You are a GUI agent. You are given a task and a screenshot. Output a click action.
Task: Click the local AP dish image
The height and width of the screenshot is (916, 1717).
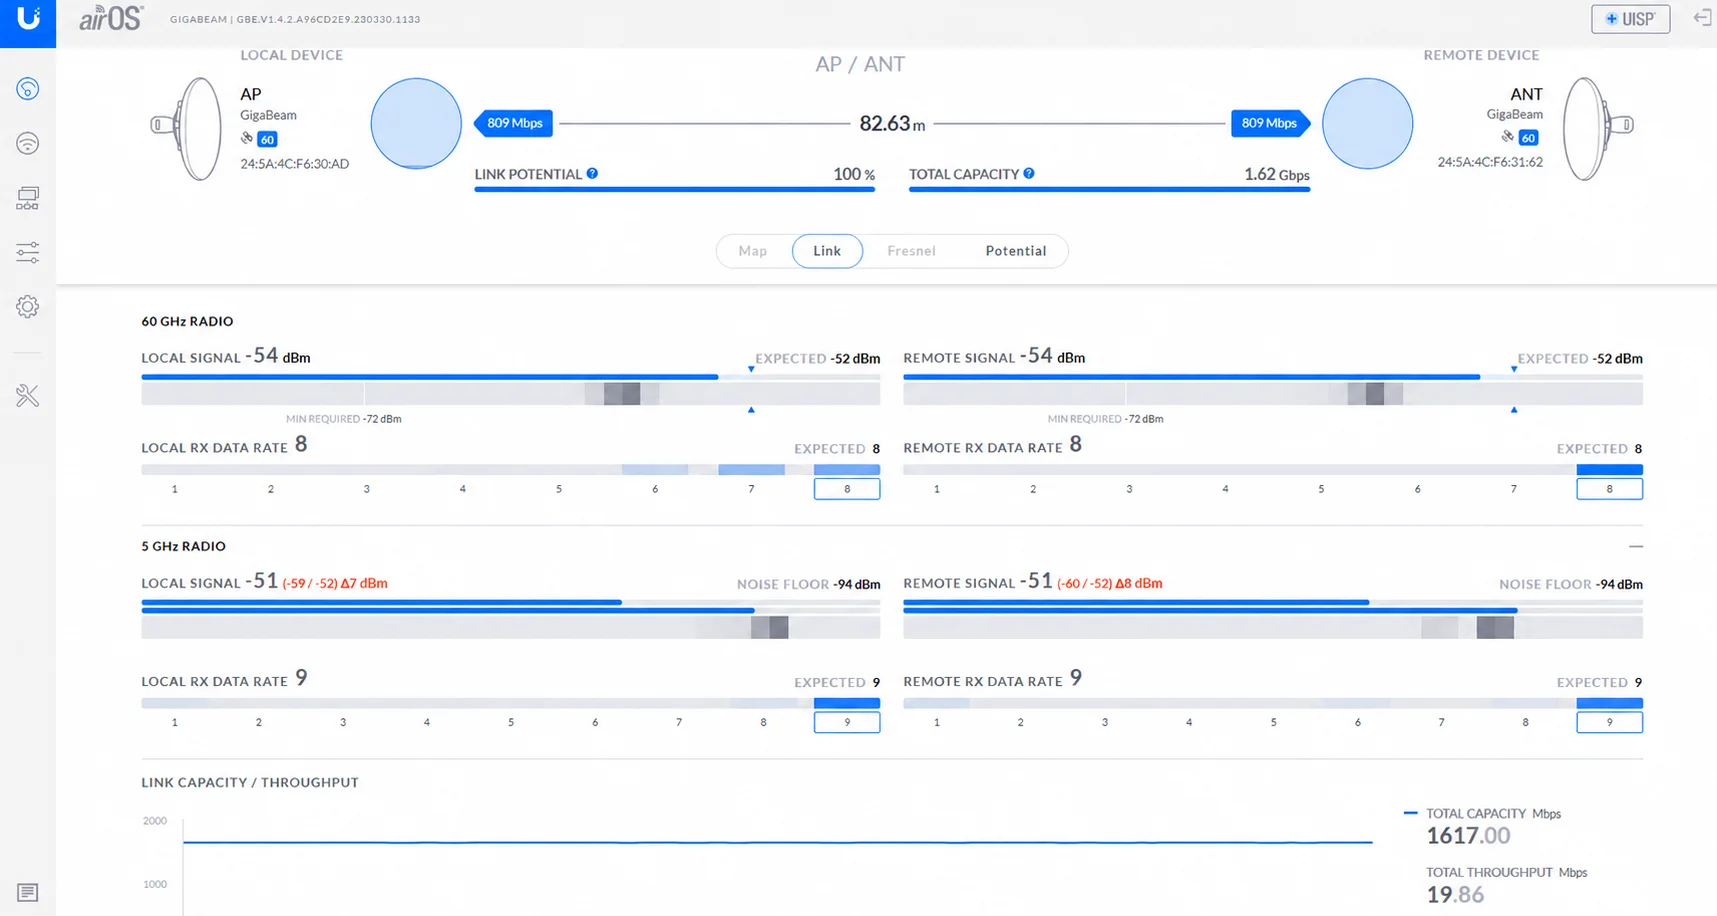point(187,128)
